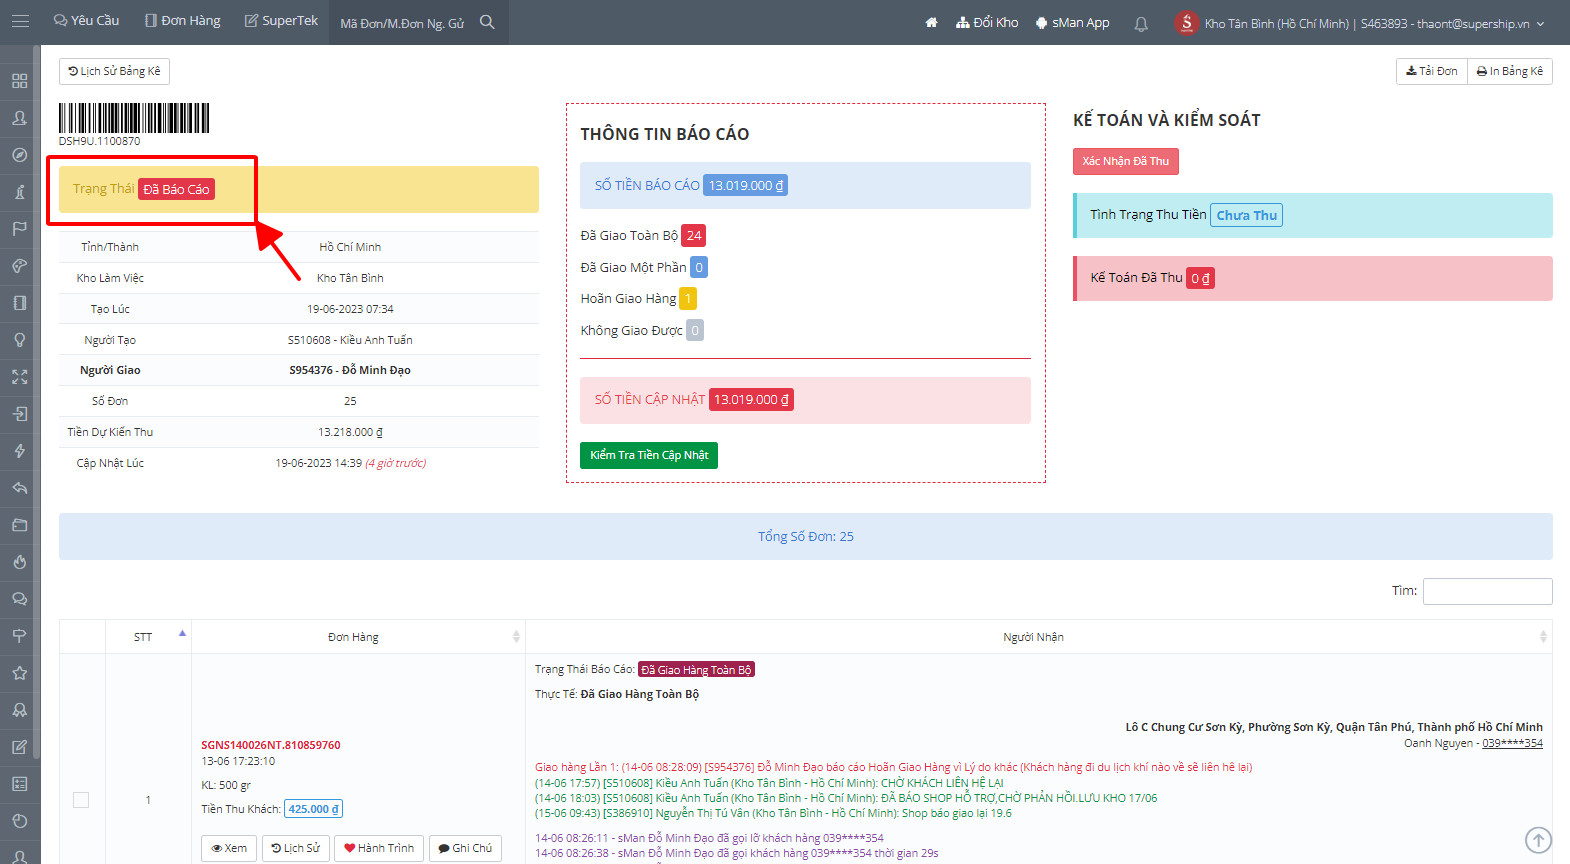Click the lightbulb icon in sidebar

19,340
